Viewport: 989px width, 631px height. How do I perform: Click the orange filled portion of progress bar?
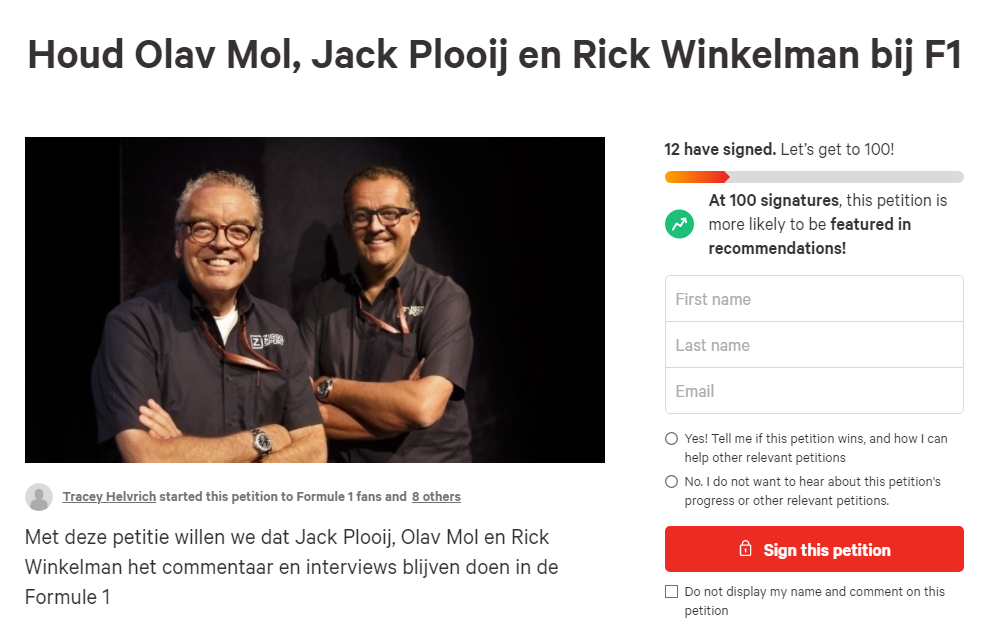coord(697,177)
